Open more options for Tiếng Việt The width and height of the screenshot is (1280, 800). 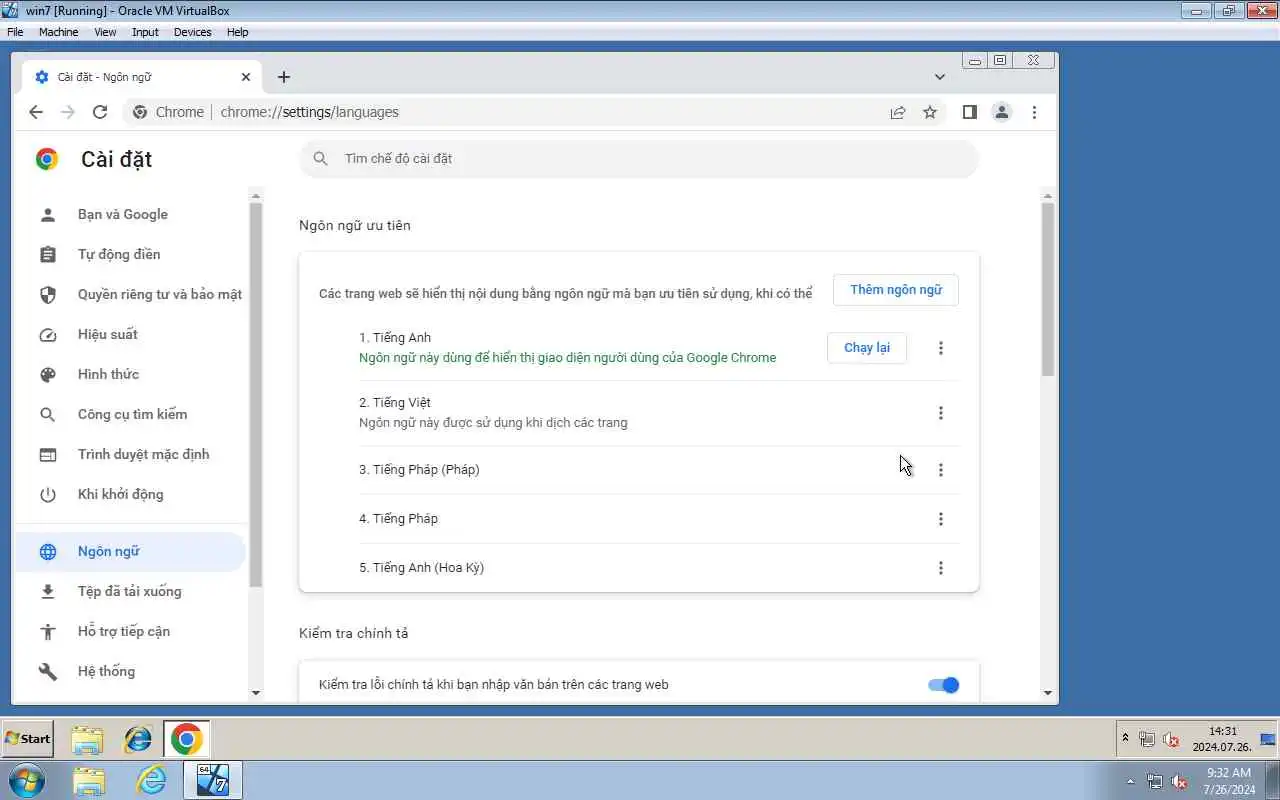pos(940,413)
